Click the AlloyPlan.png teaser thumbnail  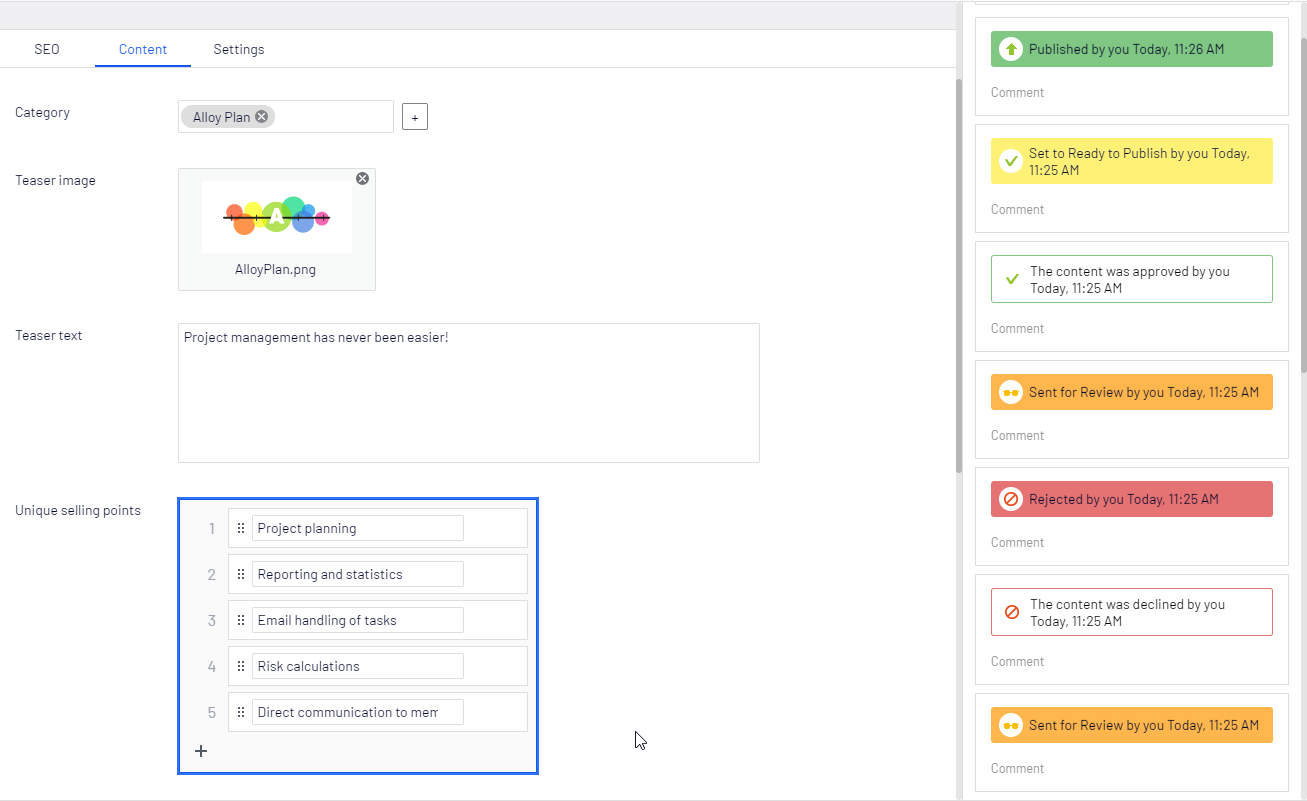click(x=276, y=216)
